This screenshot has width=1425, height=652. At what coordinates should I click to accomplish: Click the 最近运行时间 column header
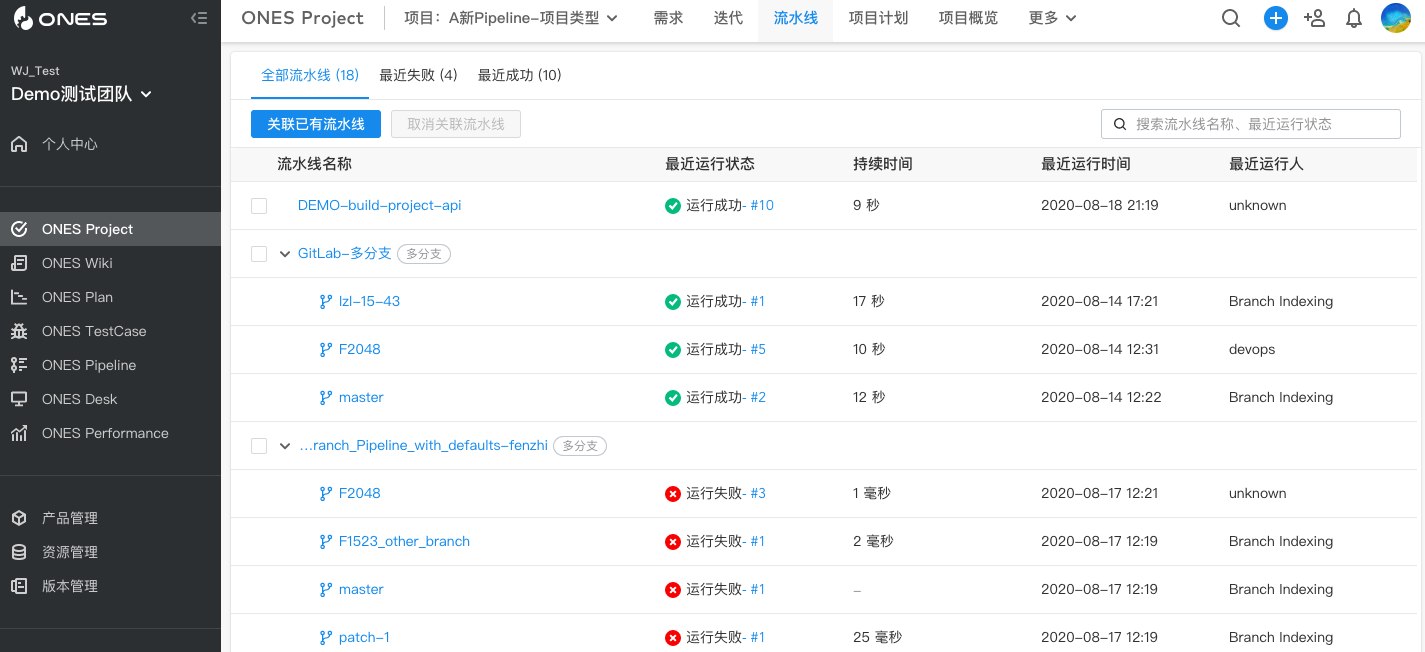(x=1086, y=164)
